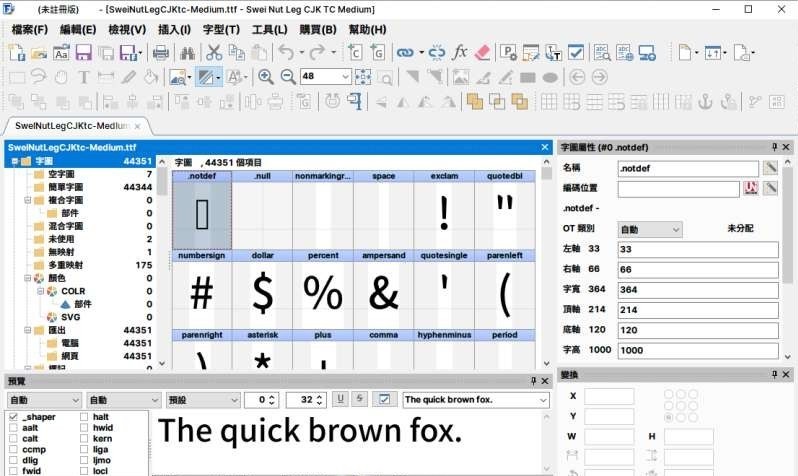
Task: Open the OT 類別 dropdown
Action: (x=649, y=229)
